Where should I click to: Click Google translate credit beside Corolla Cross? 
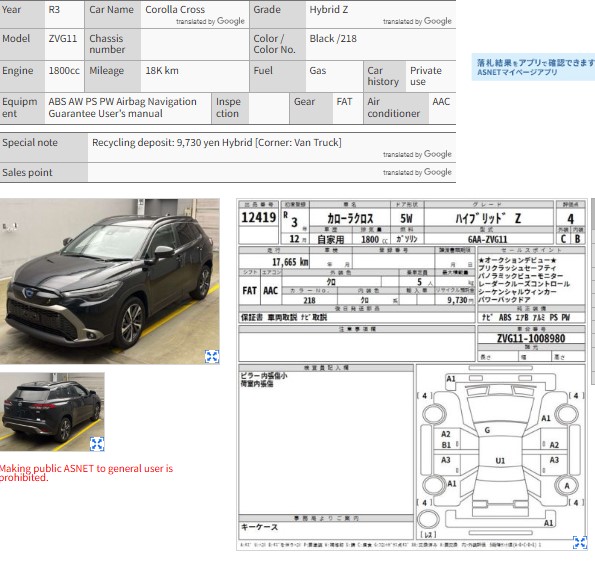point(210,21)
